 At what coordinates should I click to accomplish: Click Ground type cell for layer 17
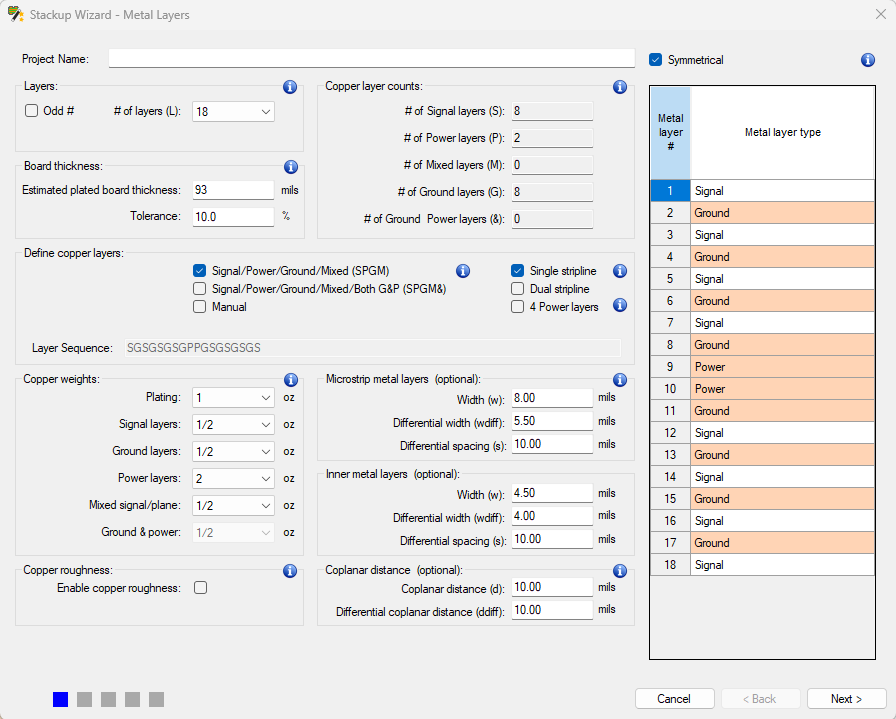[782, 543]
